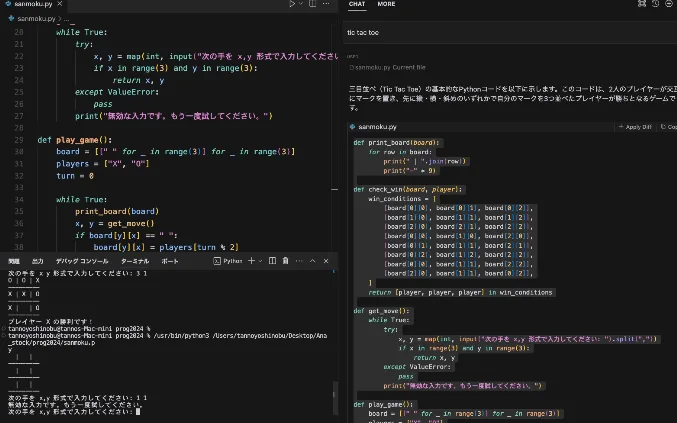Show chat history with the clock icon

(x=655, y=4)
